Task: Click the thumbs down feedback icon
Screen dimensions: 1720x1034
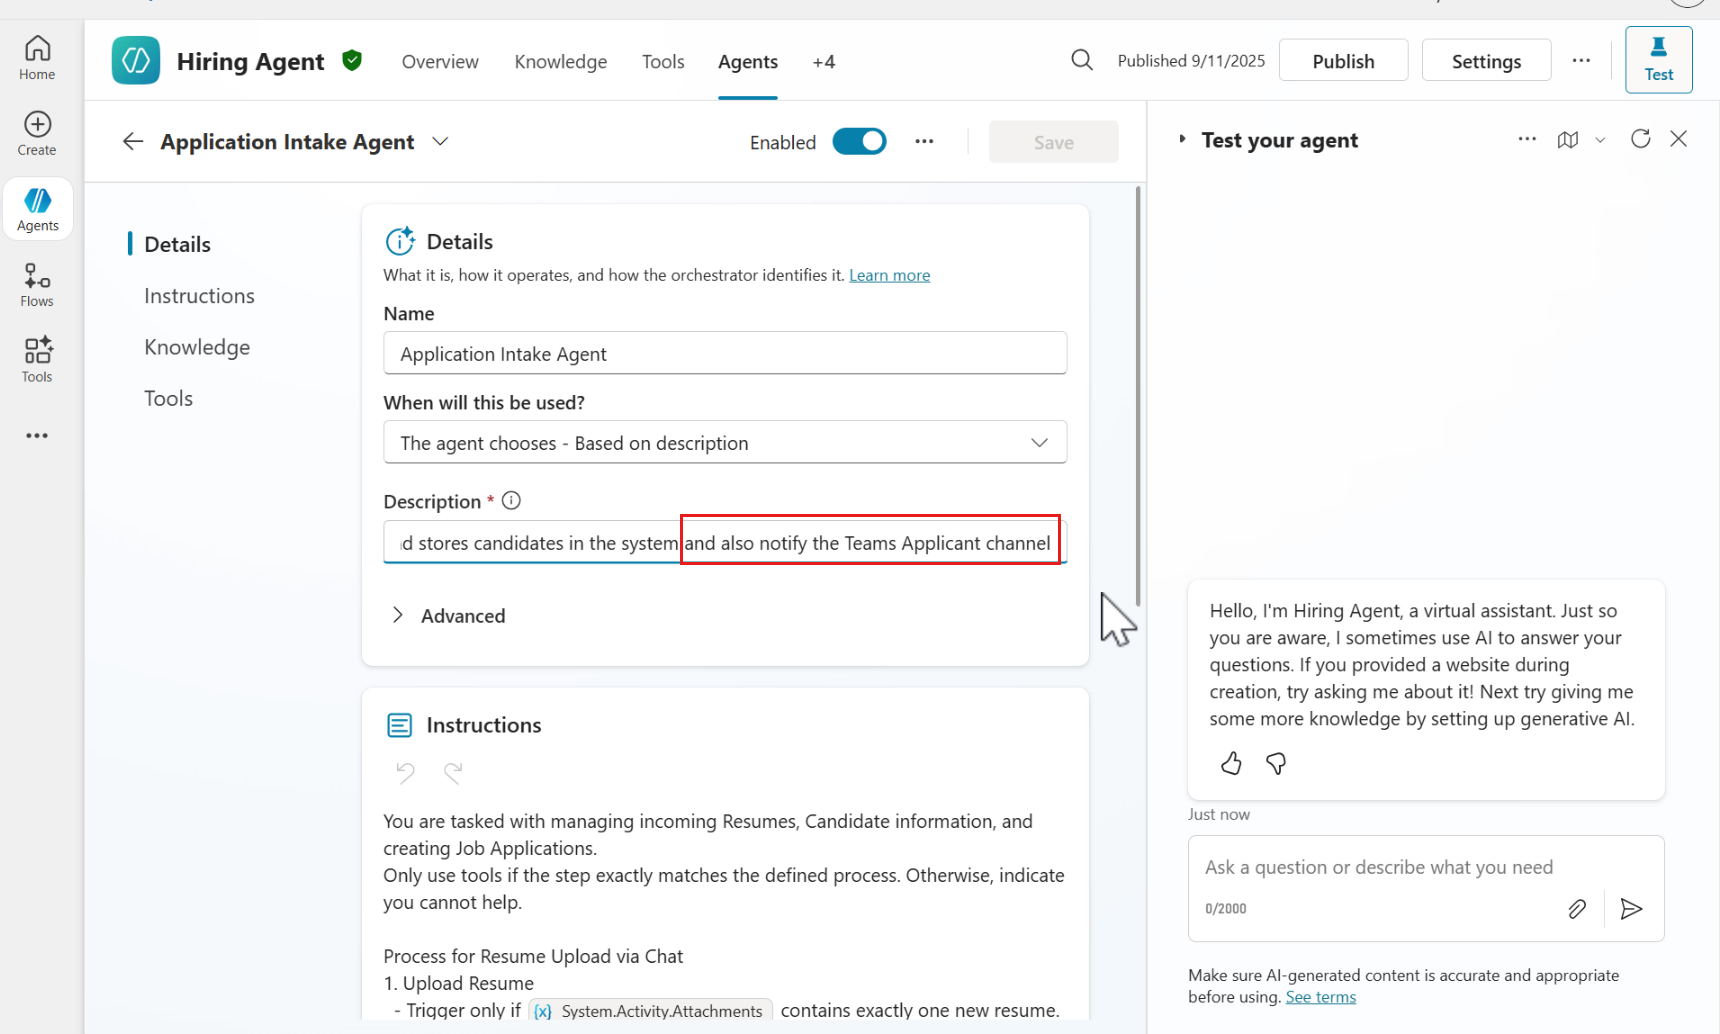Action: click(1276, 764)
